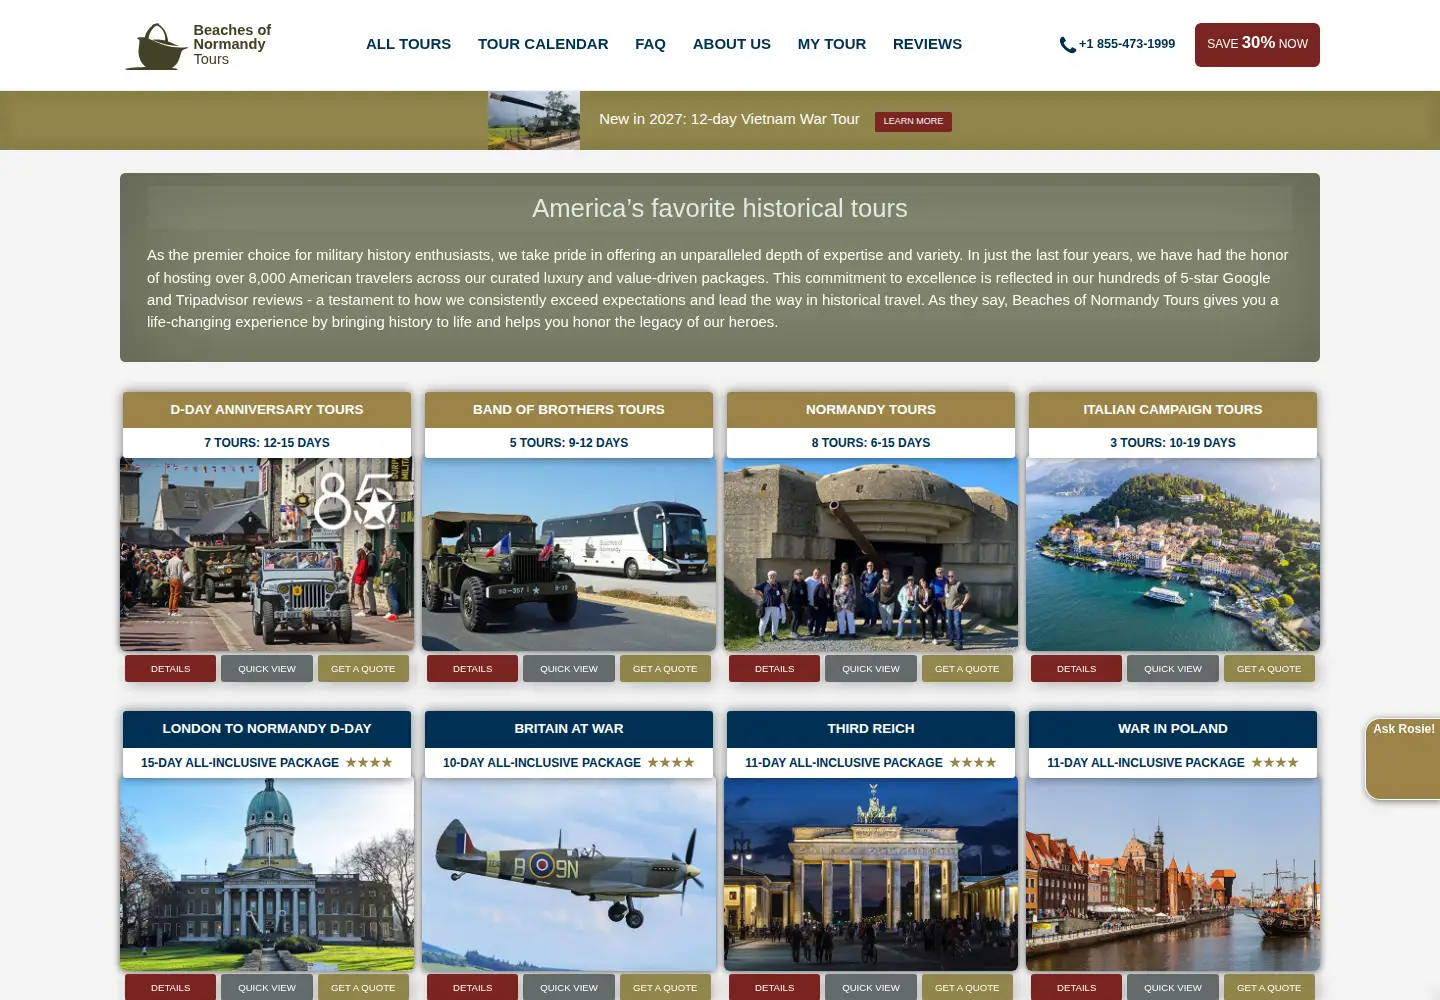The height and width of the screenshot is (1000, 1440).
Task: Get a quote for War in Poland
Action: click(1269, 987)
